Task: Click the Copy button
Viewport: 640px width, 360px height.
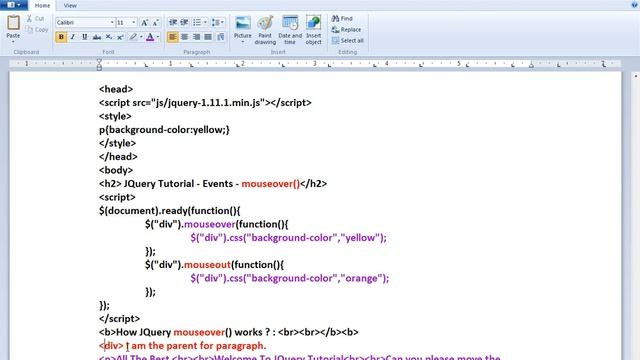Action: [x=37, y=29]
